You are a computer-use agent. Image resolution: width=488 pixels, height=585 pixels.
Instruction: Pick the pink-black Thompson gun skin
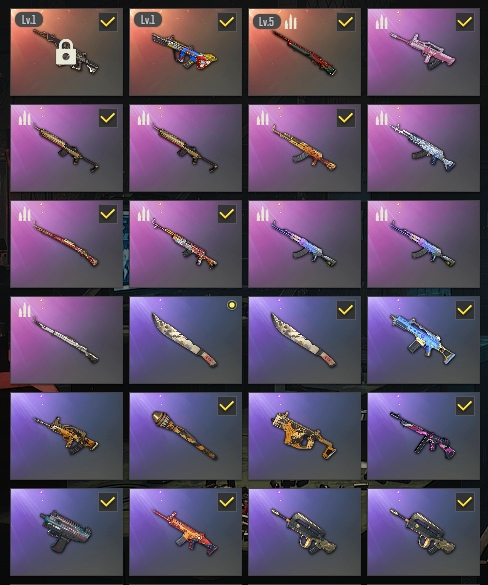(x=423, y=436)
